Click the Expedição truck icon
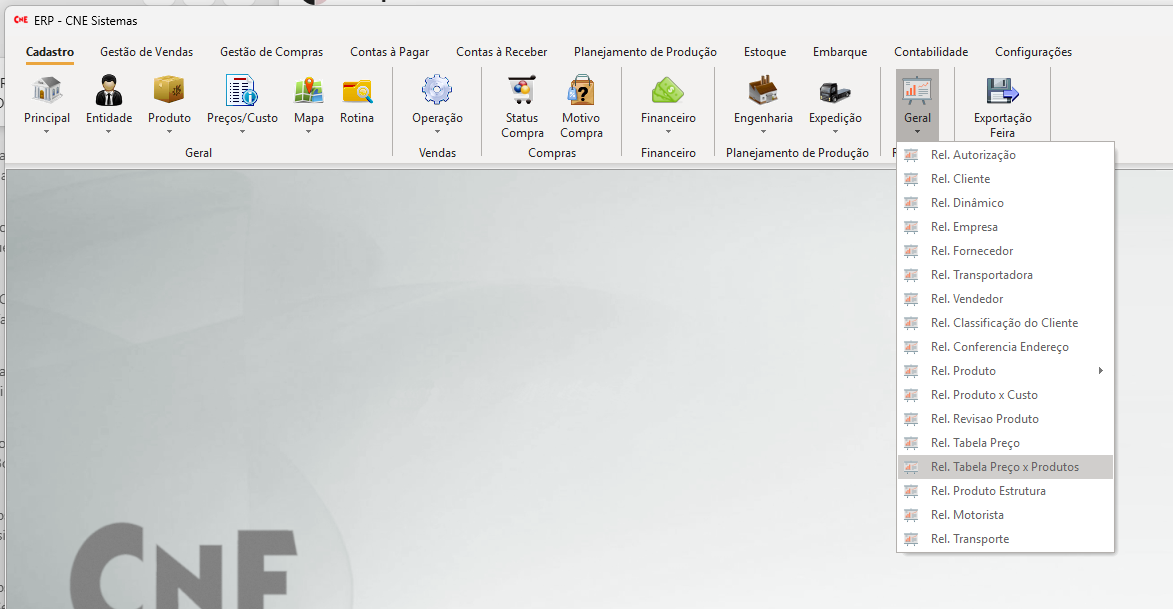Screen dimensions: 1173x609 [x=835, y=91]
